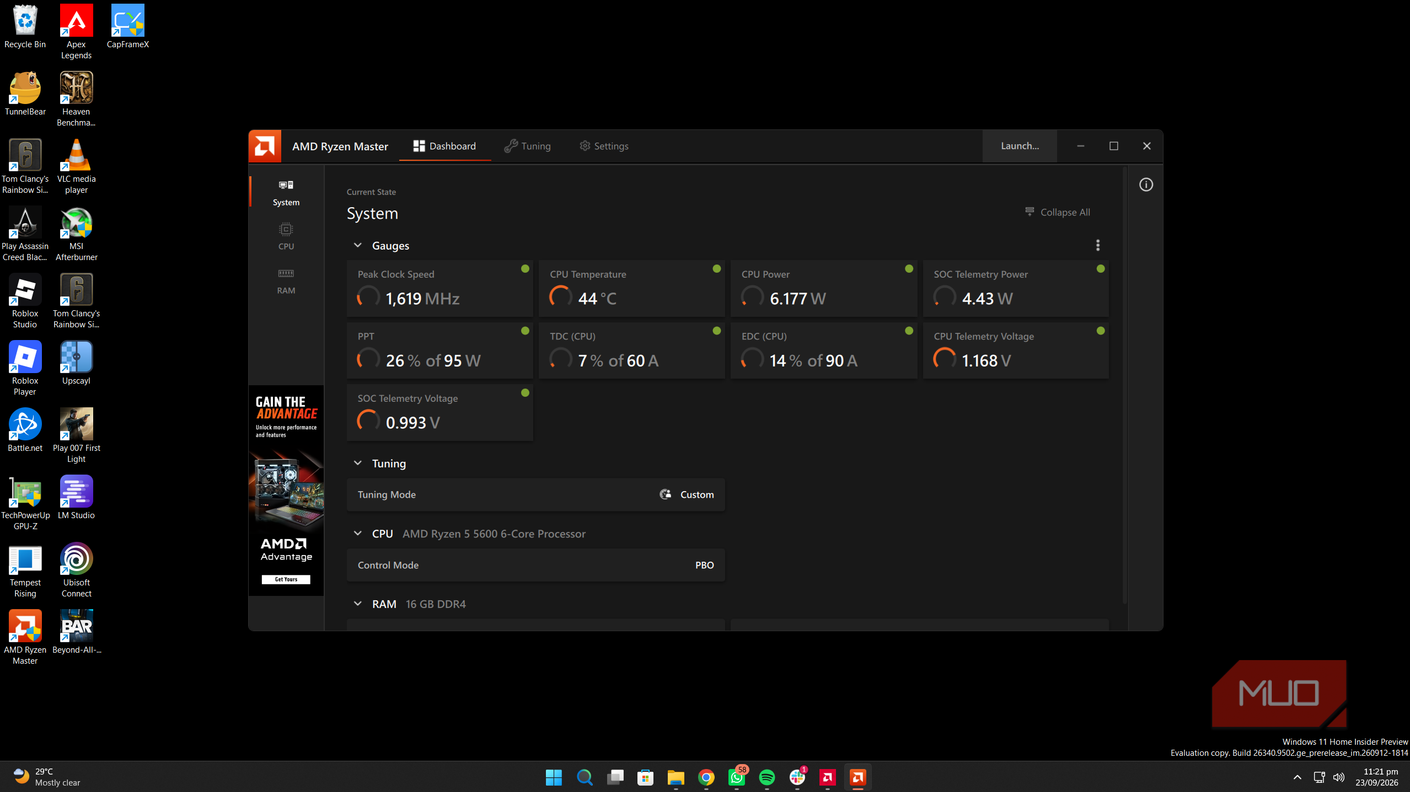Screen dimensions: 1410x792
Task: Open the MSI Afterburner desktop shortcut
Action: [x=76, y=235]
